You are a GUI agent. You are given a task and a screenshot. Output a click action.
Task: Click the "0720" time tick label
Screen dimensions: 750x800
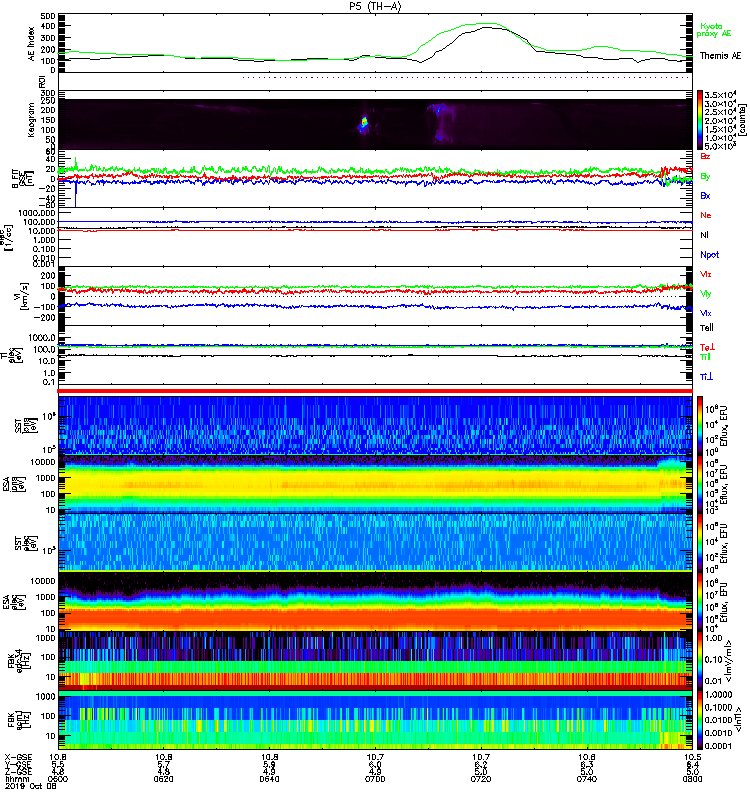481,779
